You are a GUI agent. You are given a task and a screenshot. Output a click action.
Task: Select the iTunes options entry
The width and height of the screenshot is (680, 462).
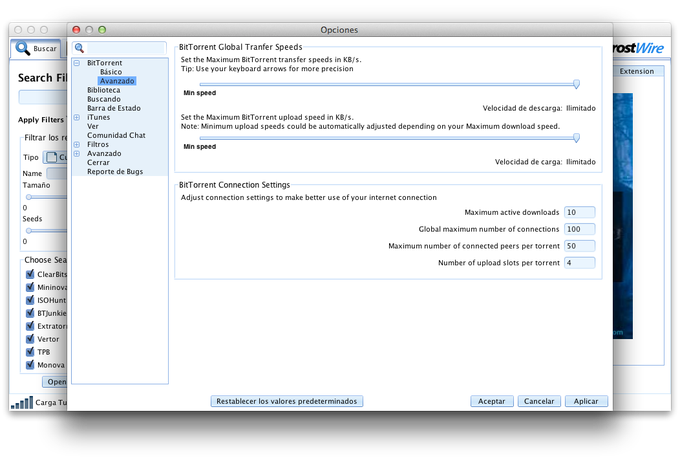click(98, 117)
